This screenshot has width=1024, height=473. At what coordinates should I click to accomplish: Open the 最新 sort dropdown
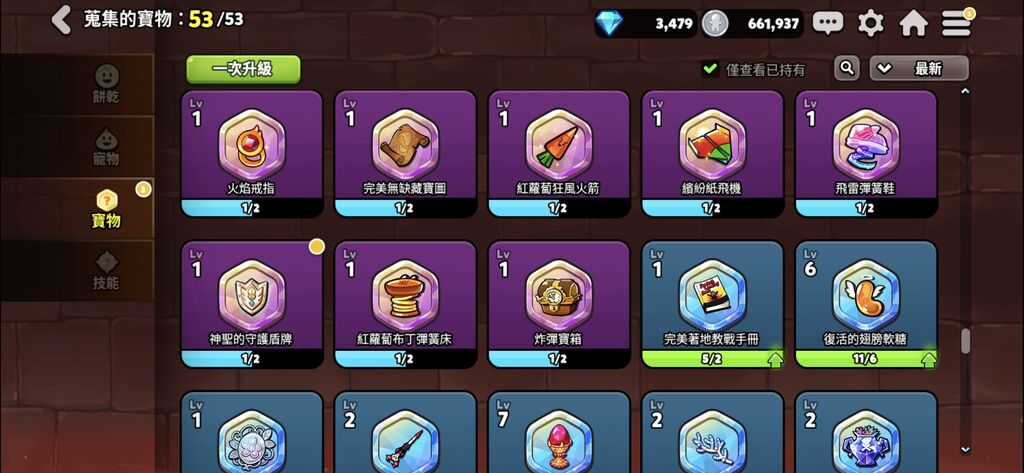[919, 68]
